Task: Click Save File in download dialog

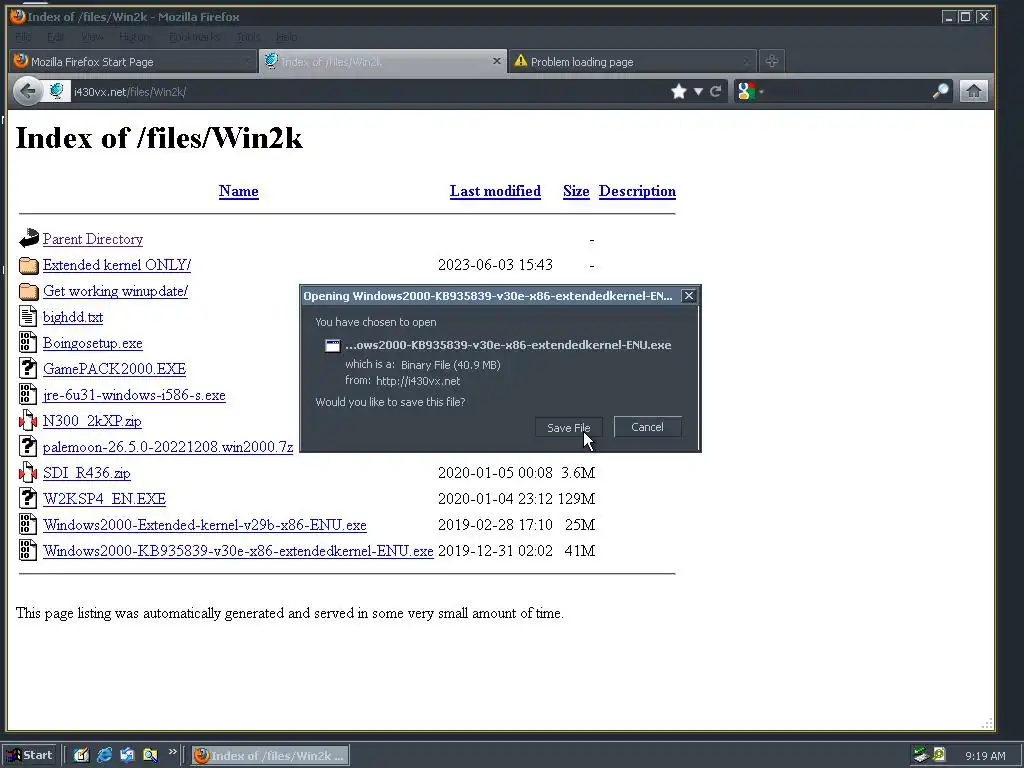Action: pos(568,427)
